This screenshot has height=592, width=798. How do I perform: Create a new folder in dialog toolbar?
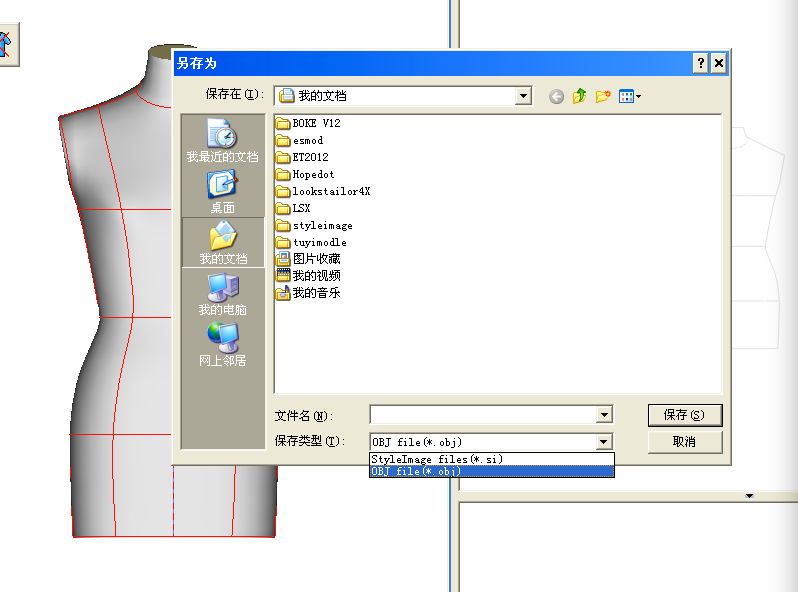pos(603,96)
